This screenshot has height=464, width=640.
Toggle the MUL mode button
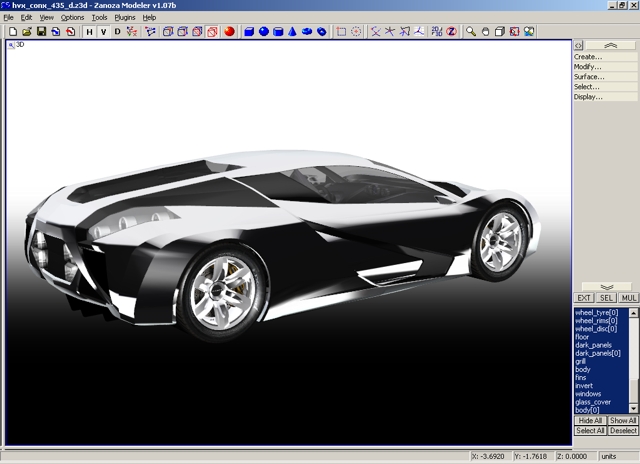(629, 298)
